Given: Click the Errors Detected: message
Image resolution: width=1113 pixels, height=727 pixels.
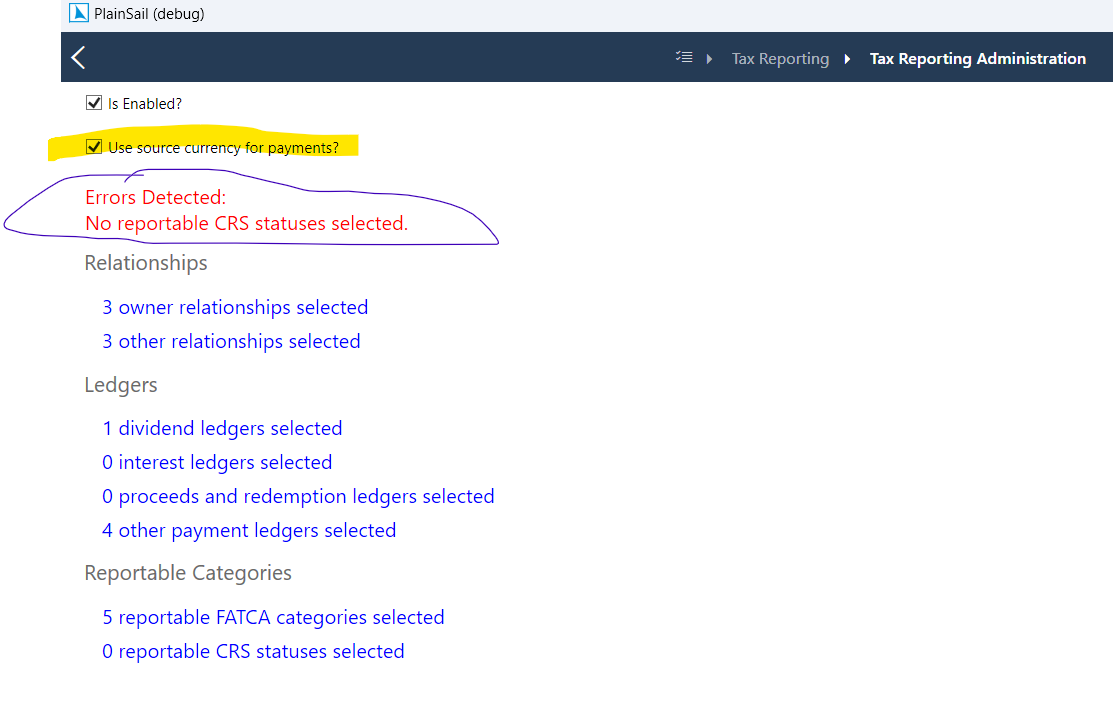Looking at the screenshot, I should click(155, 197).
